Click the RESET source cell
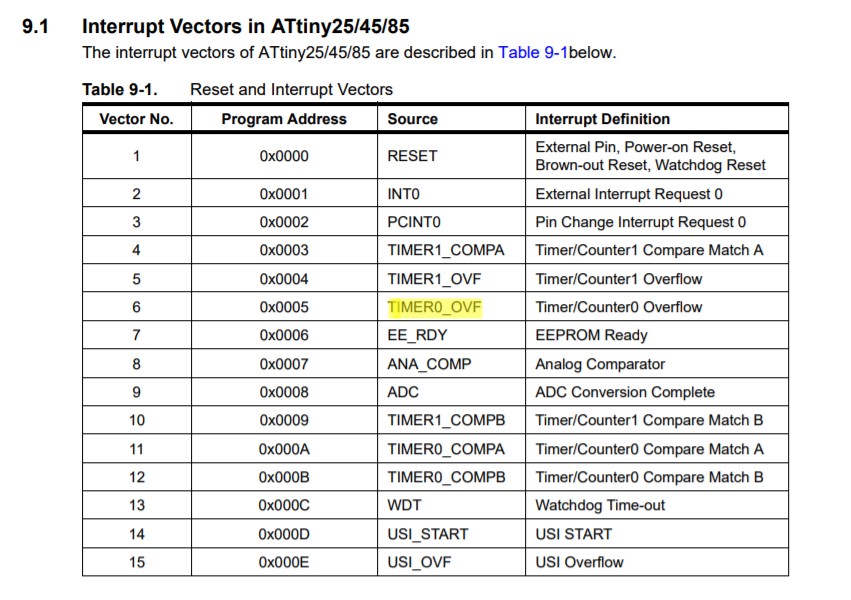Viewport: 851px width, 600px height. [412, 156]
